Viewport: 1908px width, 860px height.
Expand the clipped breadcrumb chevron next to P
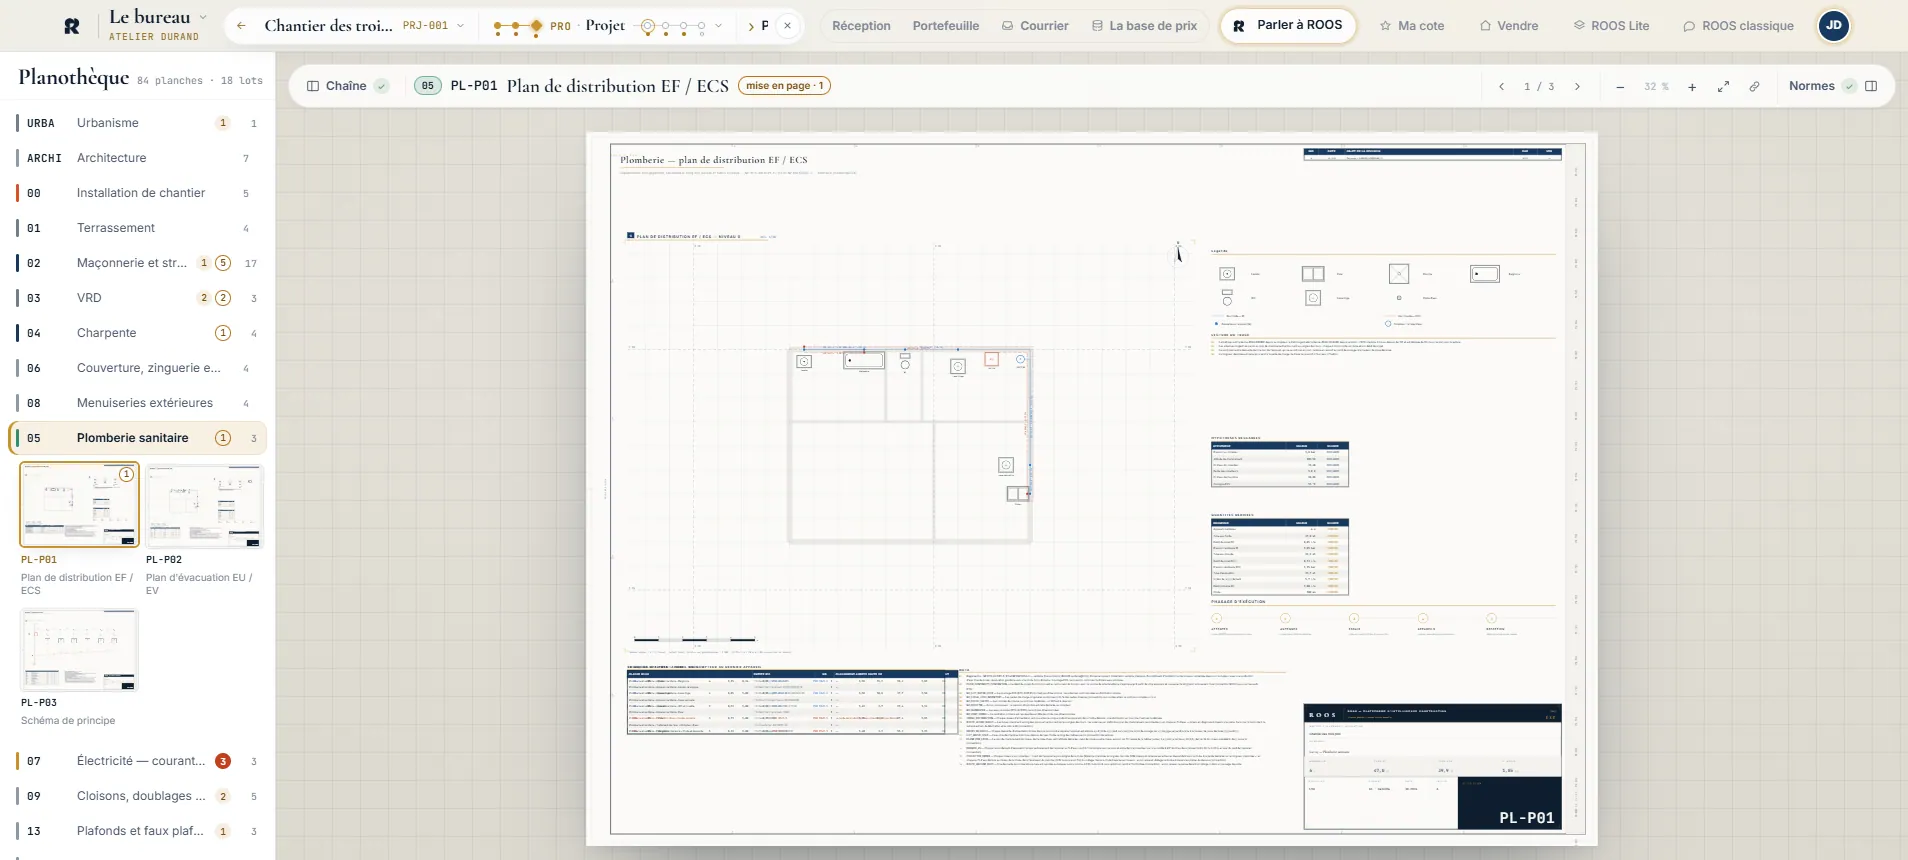[751, 26]
